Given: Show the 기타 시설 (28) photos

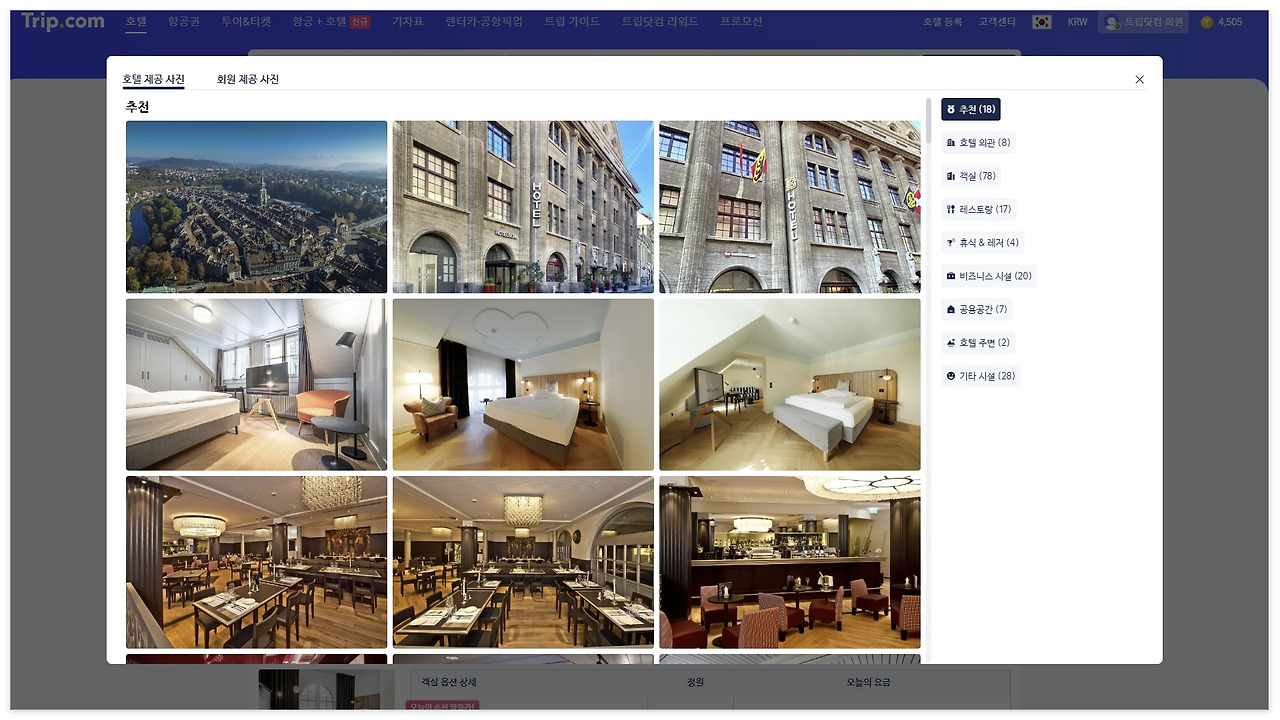Looking at the screenshot, I should coord(981,376).
